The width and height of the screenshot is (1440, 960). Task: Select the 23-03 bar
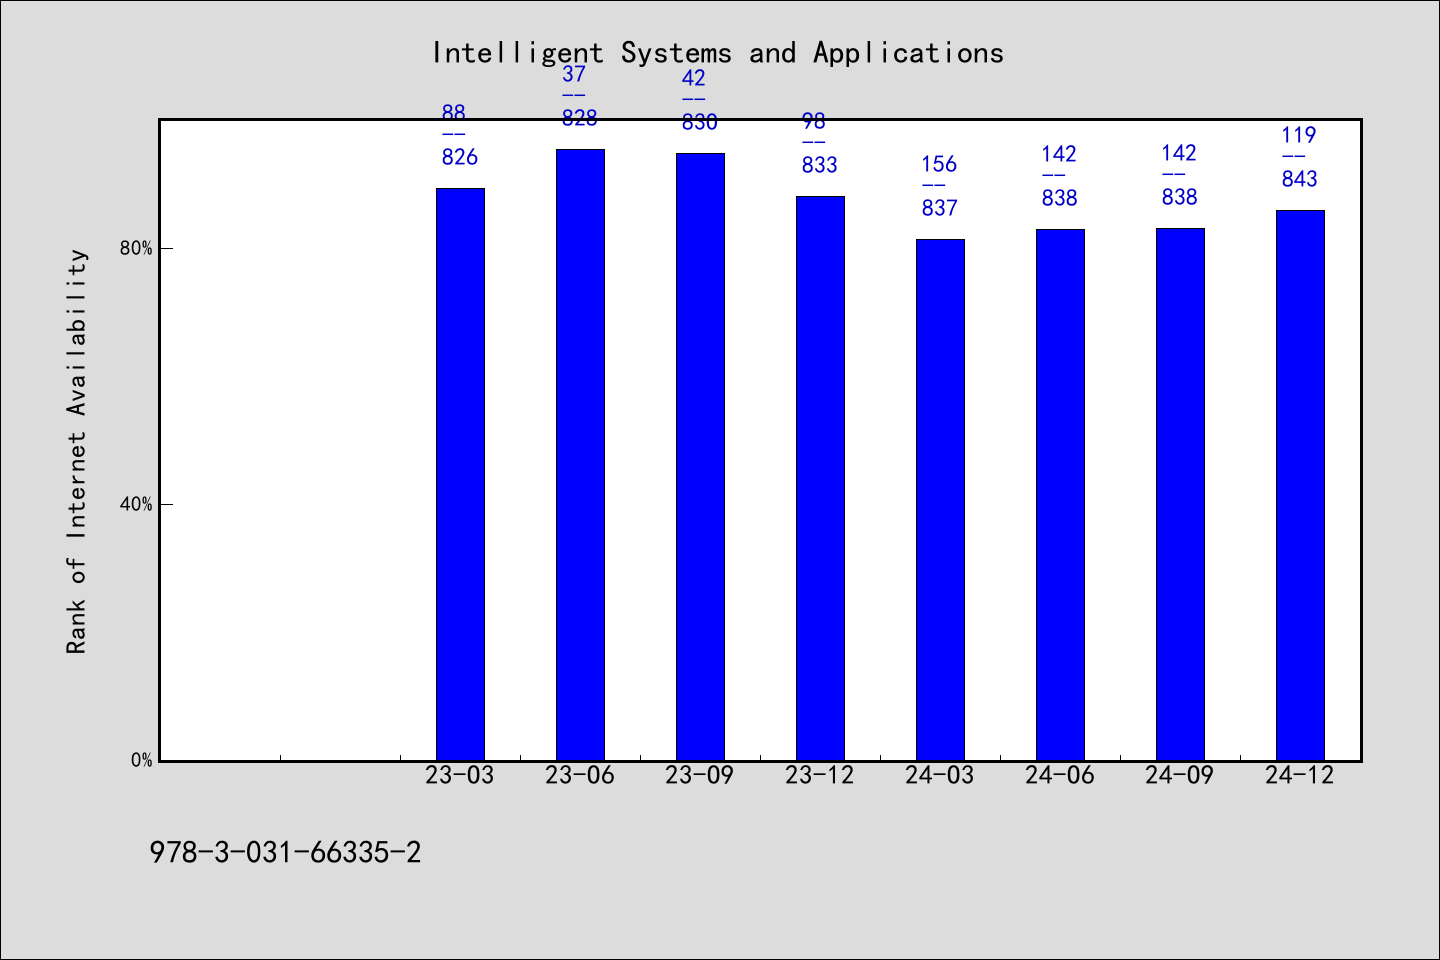click(460, 474)
